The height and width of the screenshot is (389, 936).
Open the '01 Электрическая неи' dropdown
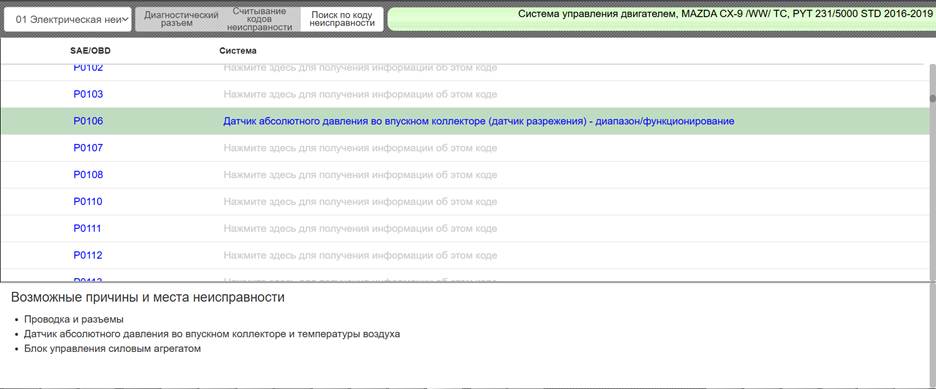(67, 19)
